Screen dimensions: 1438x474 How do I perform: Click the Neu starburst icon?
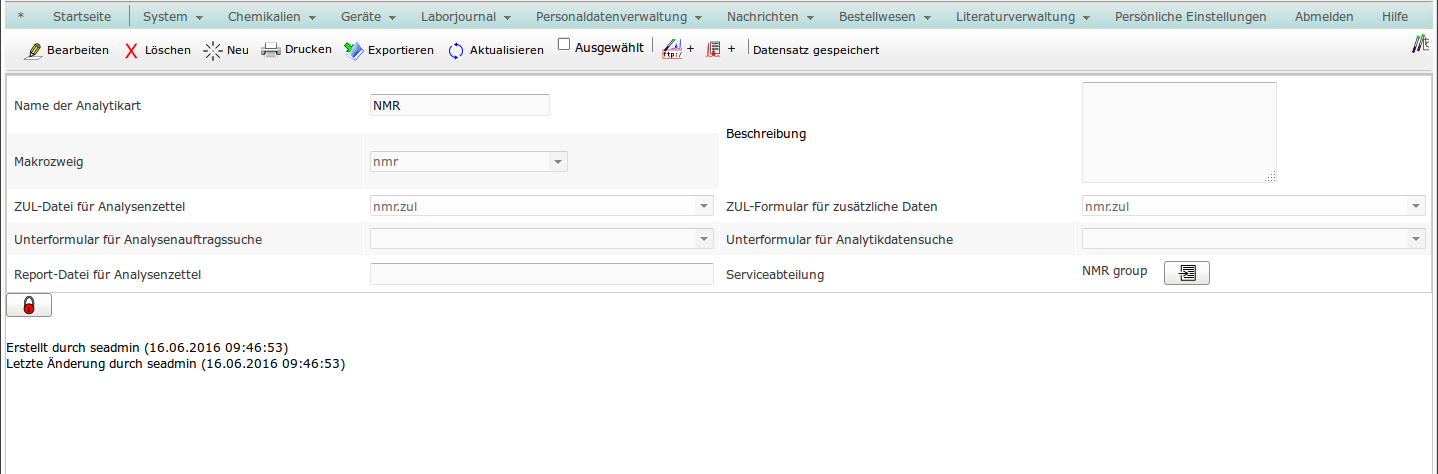[x=212, y=50]
